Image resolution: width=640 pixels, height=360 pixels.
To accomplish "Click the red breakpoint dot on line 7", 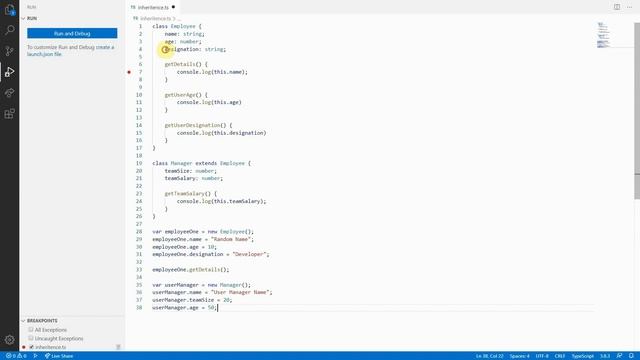I will pos(129,72).
